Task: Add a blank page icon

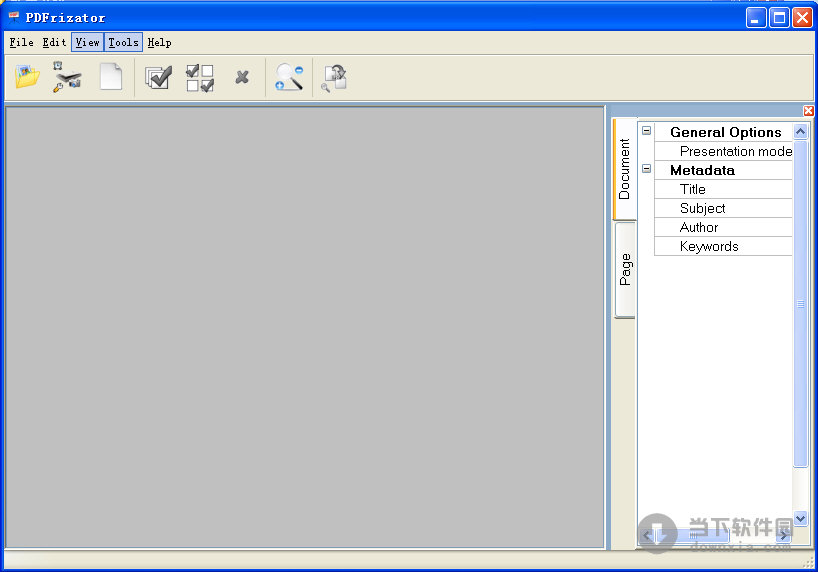Action: 111,77
